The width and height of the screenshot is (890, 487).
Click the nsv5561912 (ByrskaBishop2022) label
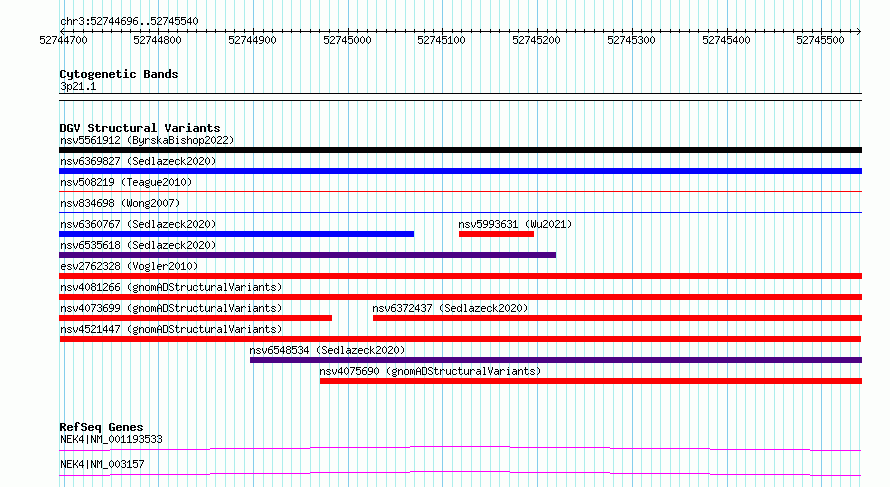tap(147, 140)
